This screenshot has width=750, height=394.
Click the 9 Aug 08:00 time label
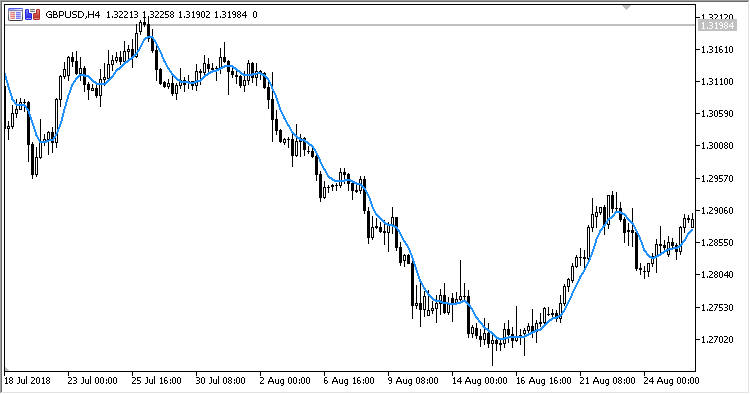413,381
